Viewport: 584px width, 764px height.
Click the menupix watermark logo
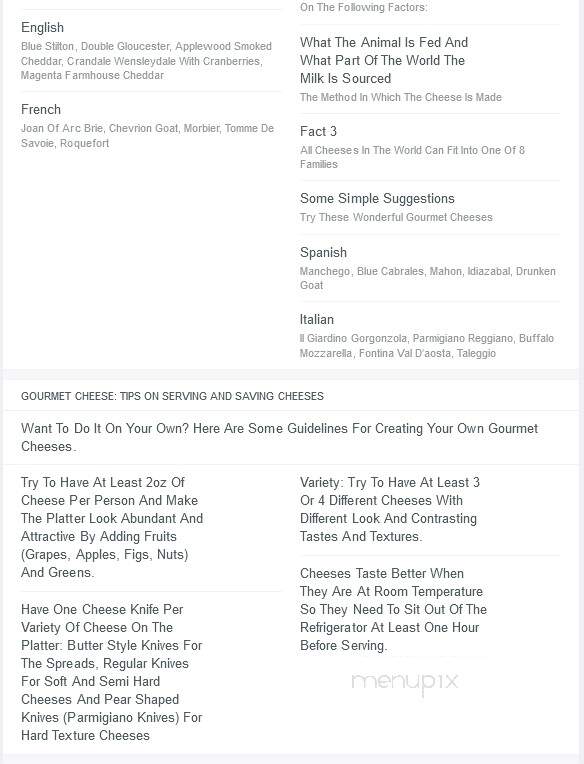coord(405,682)
